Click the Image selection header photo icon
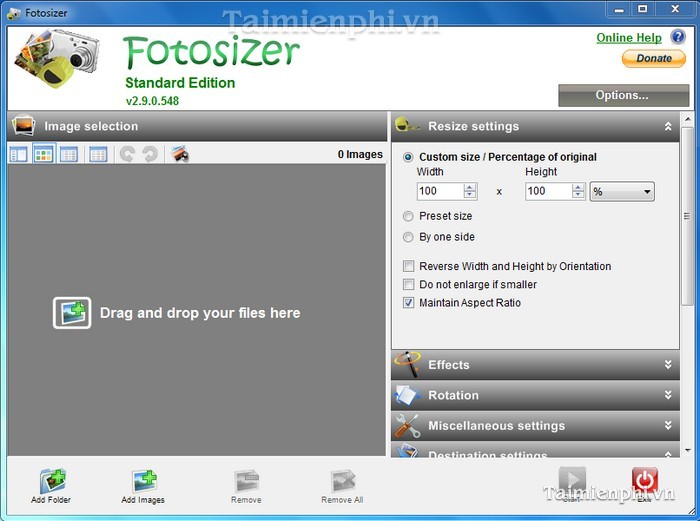 pos(24,126)
